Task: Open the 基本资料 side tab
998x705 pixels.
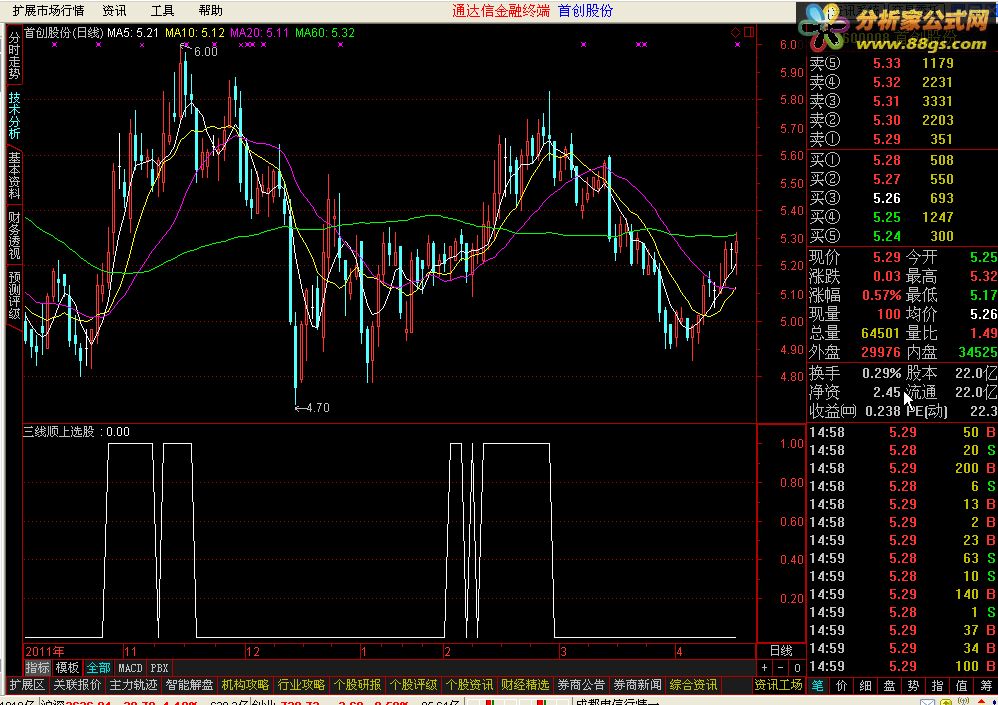Action: [14, 175]
